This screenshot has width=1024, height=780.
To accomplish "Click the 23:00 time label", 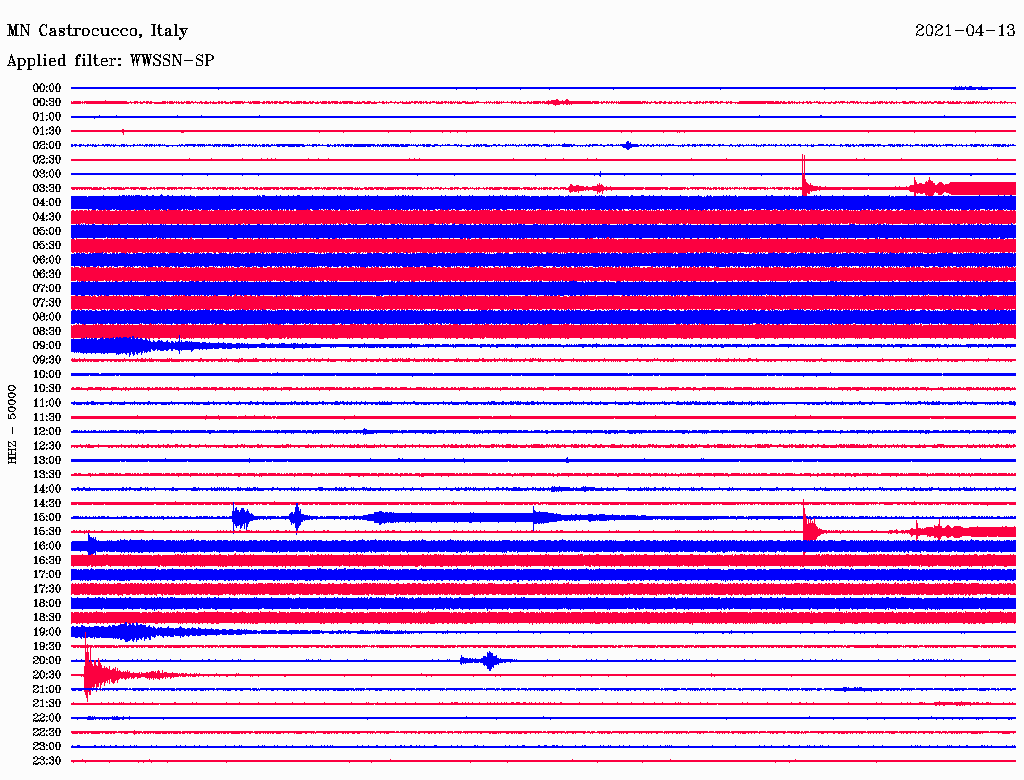I will 46,747.
